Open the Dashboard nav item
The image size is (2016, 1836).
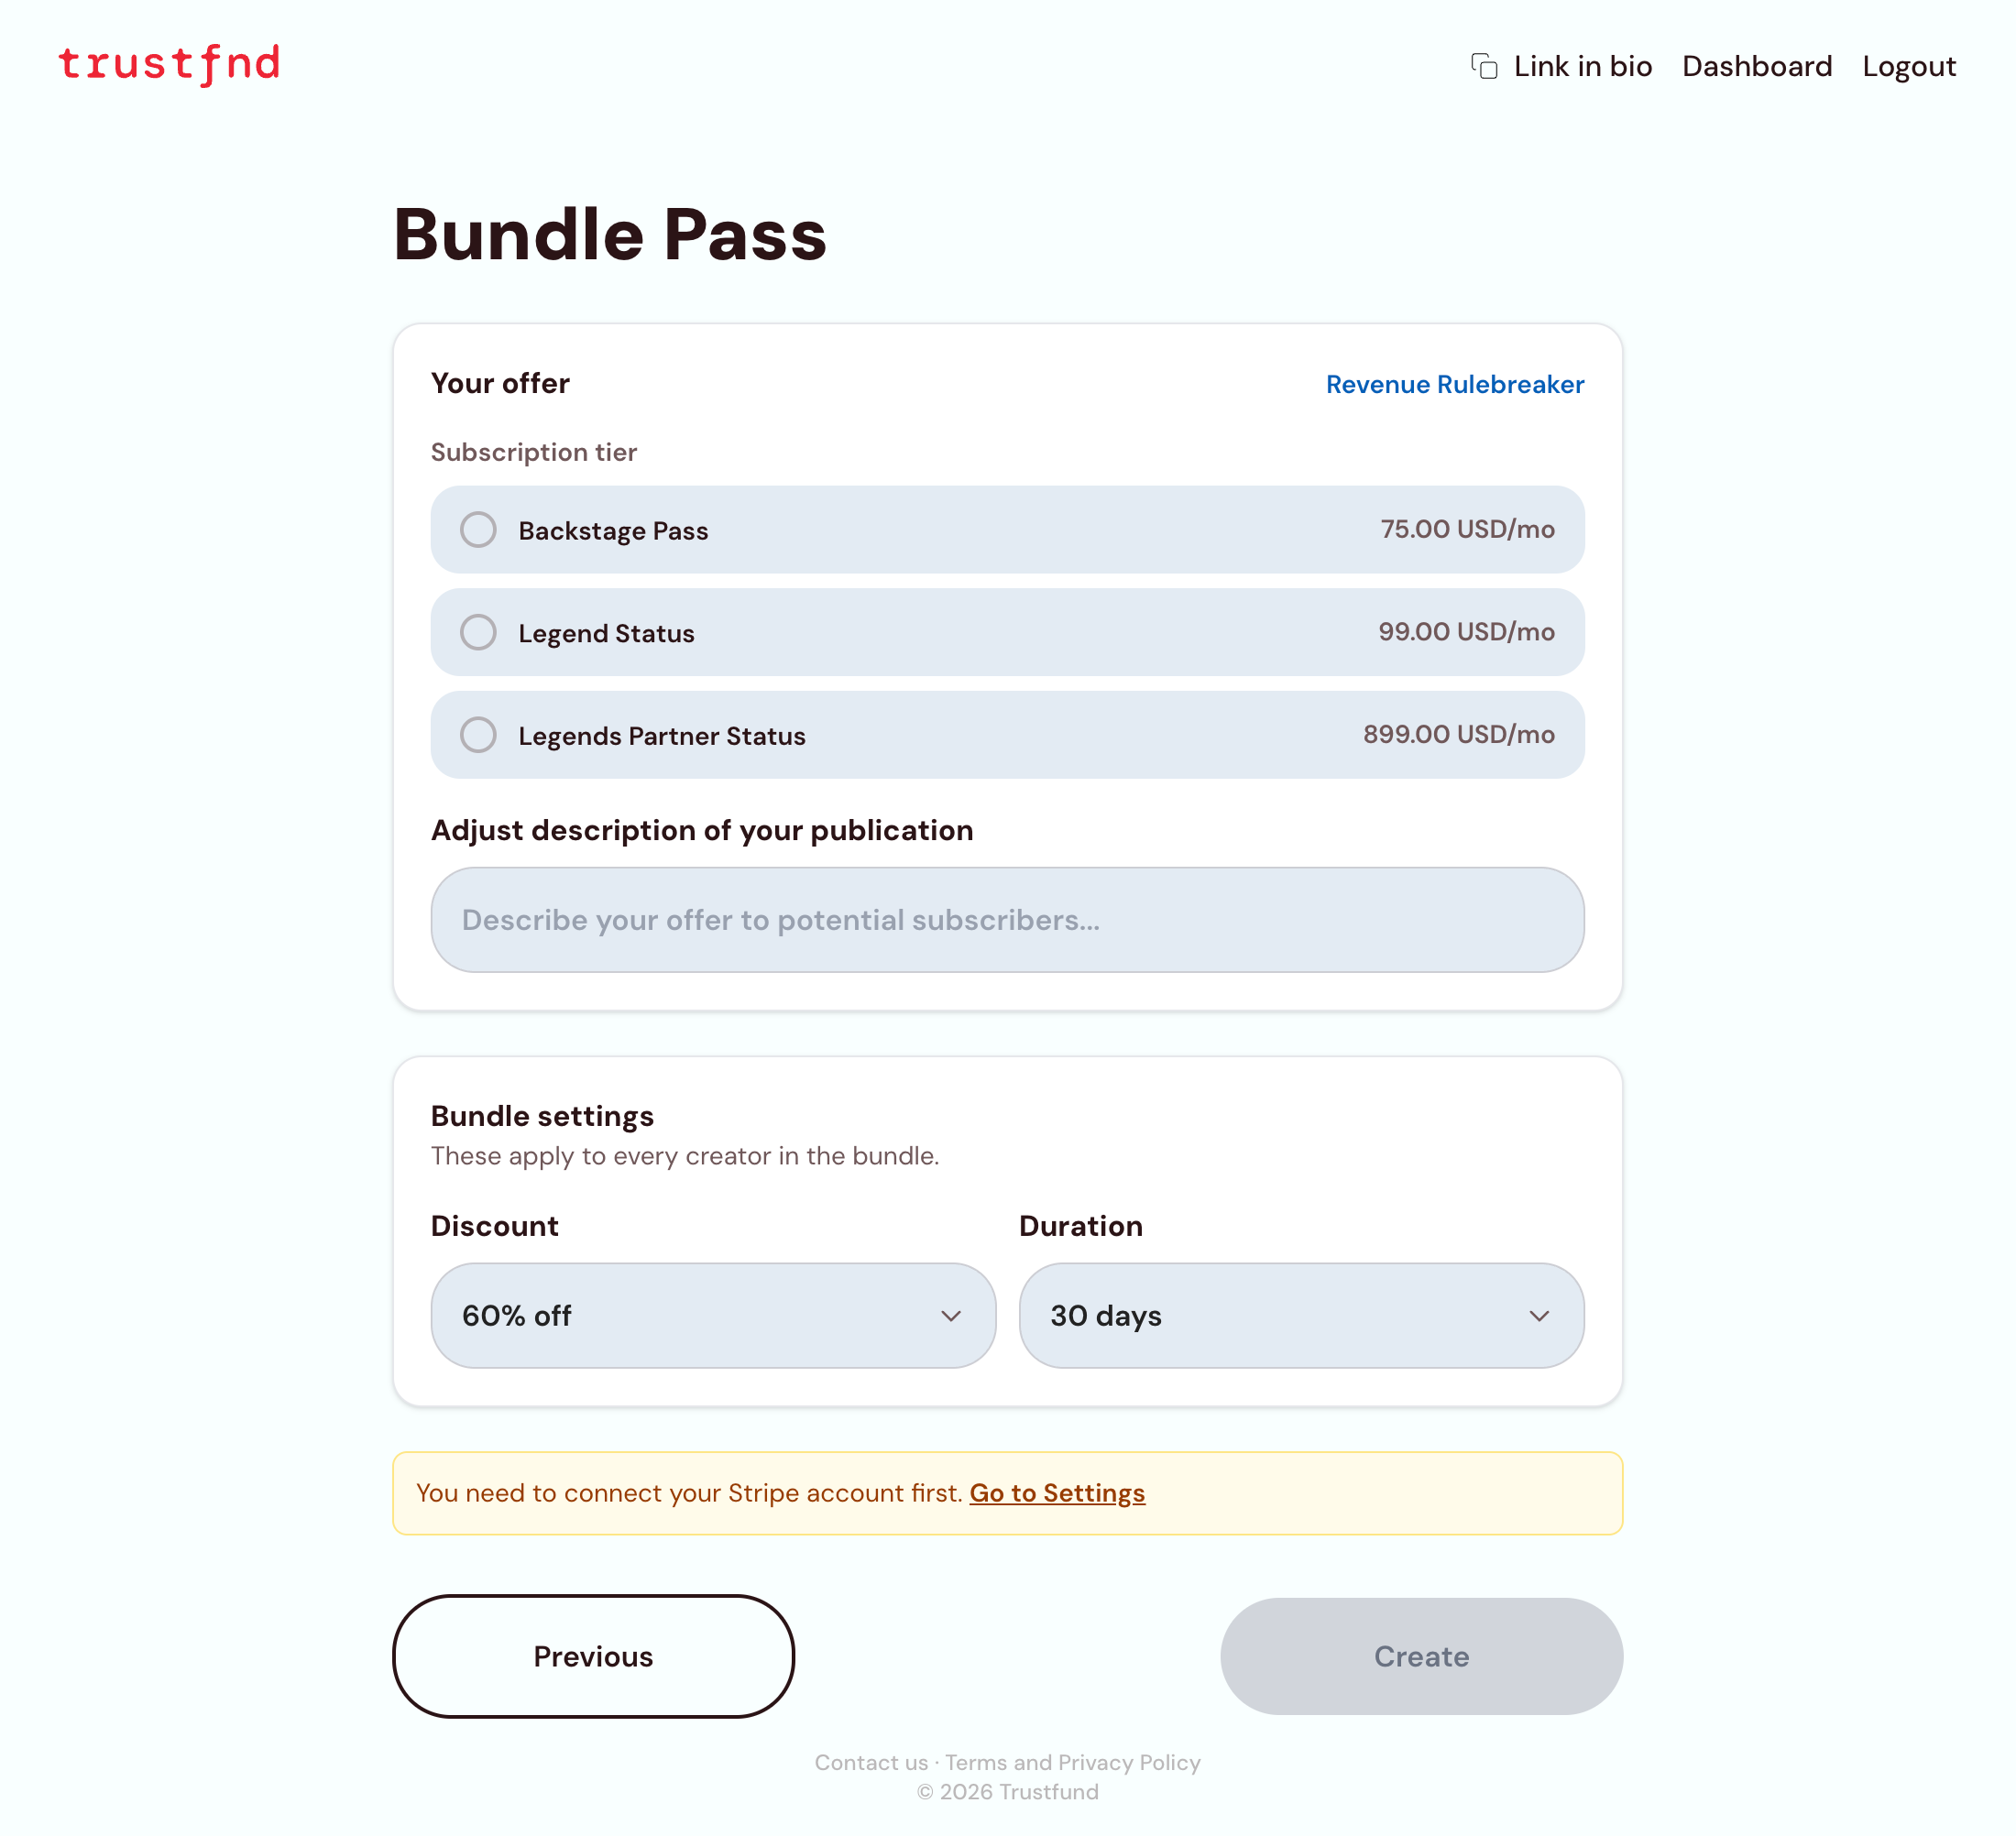click(1757, 66)
